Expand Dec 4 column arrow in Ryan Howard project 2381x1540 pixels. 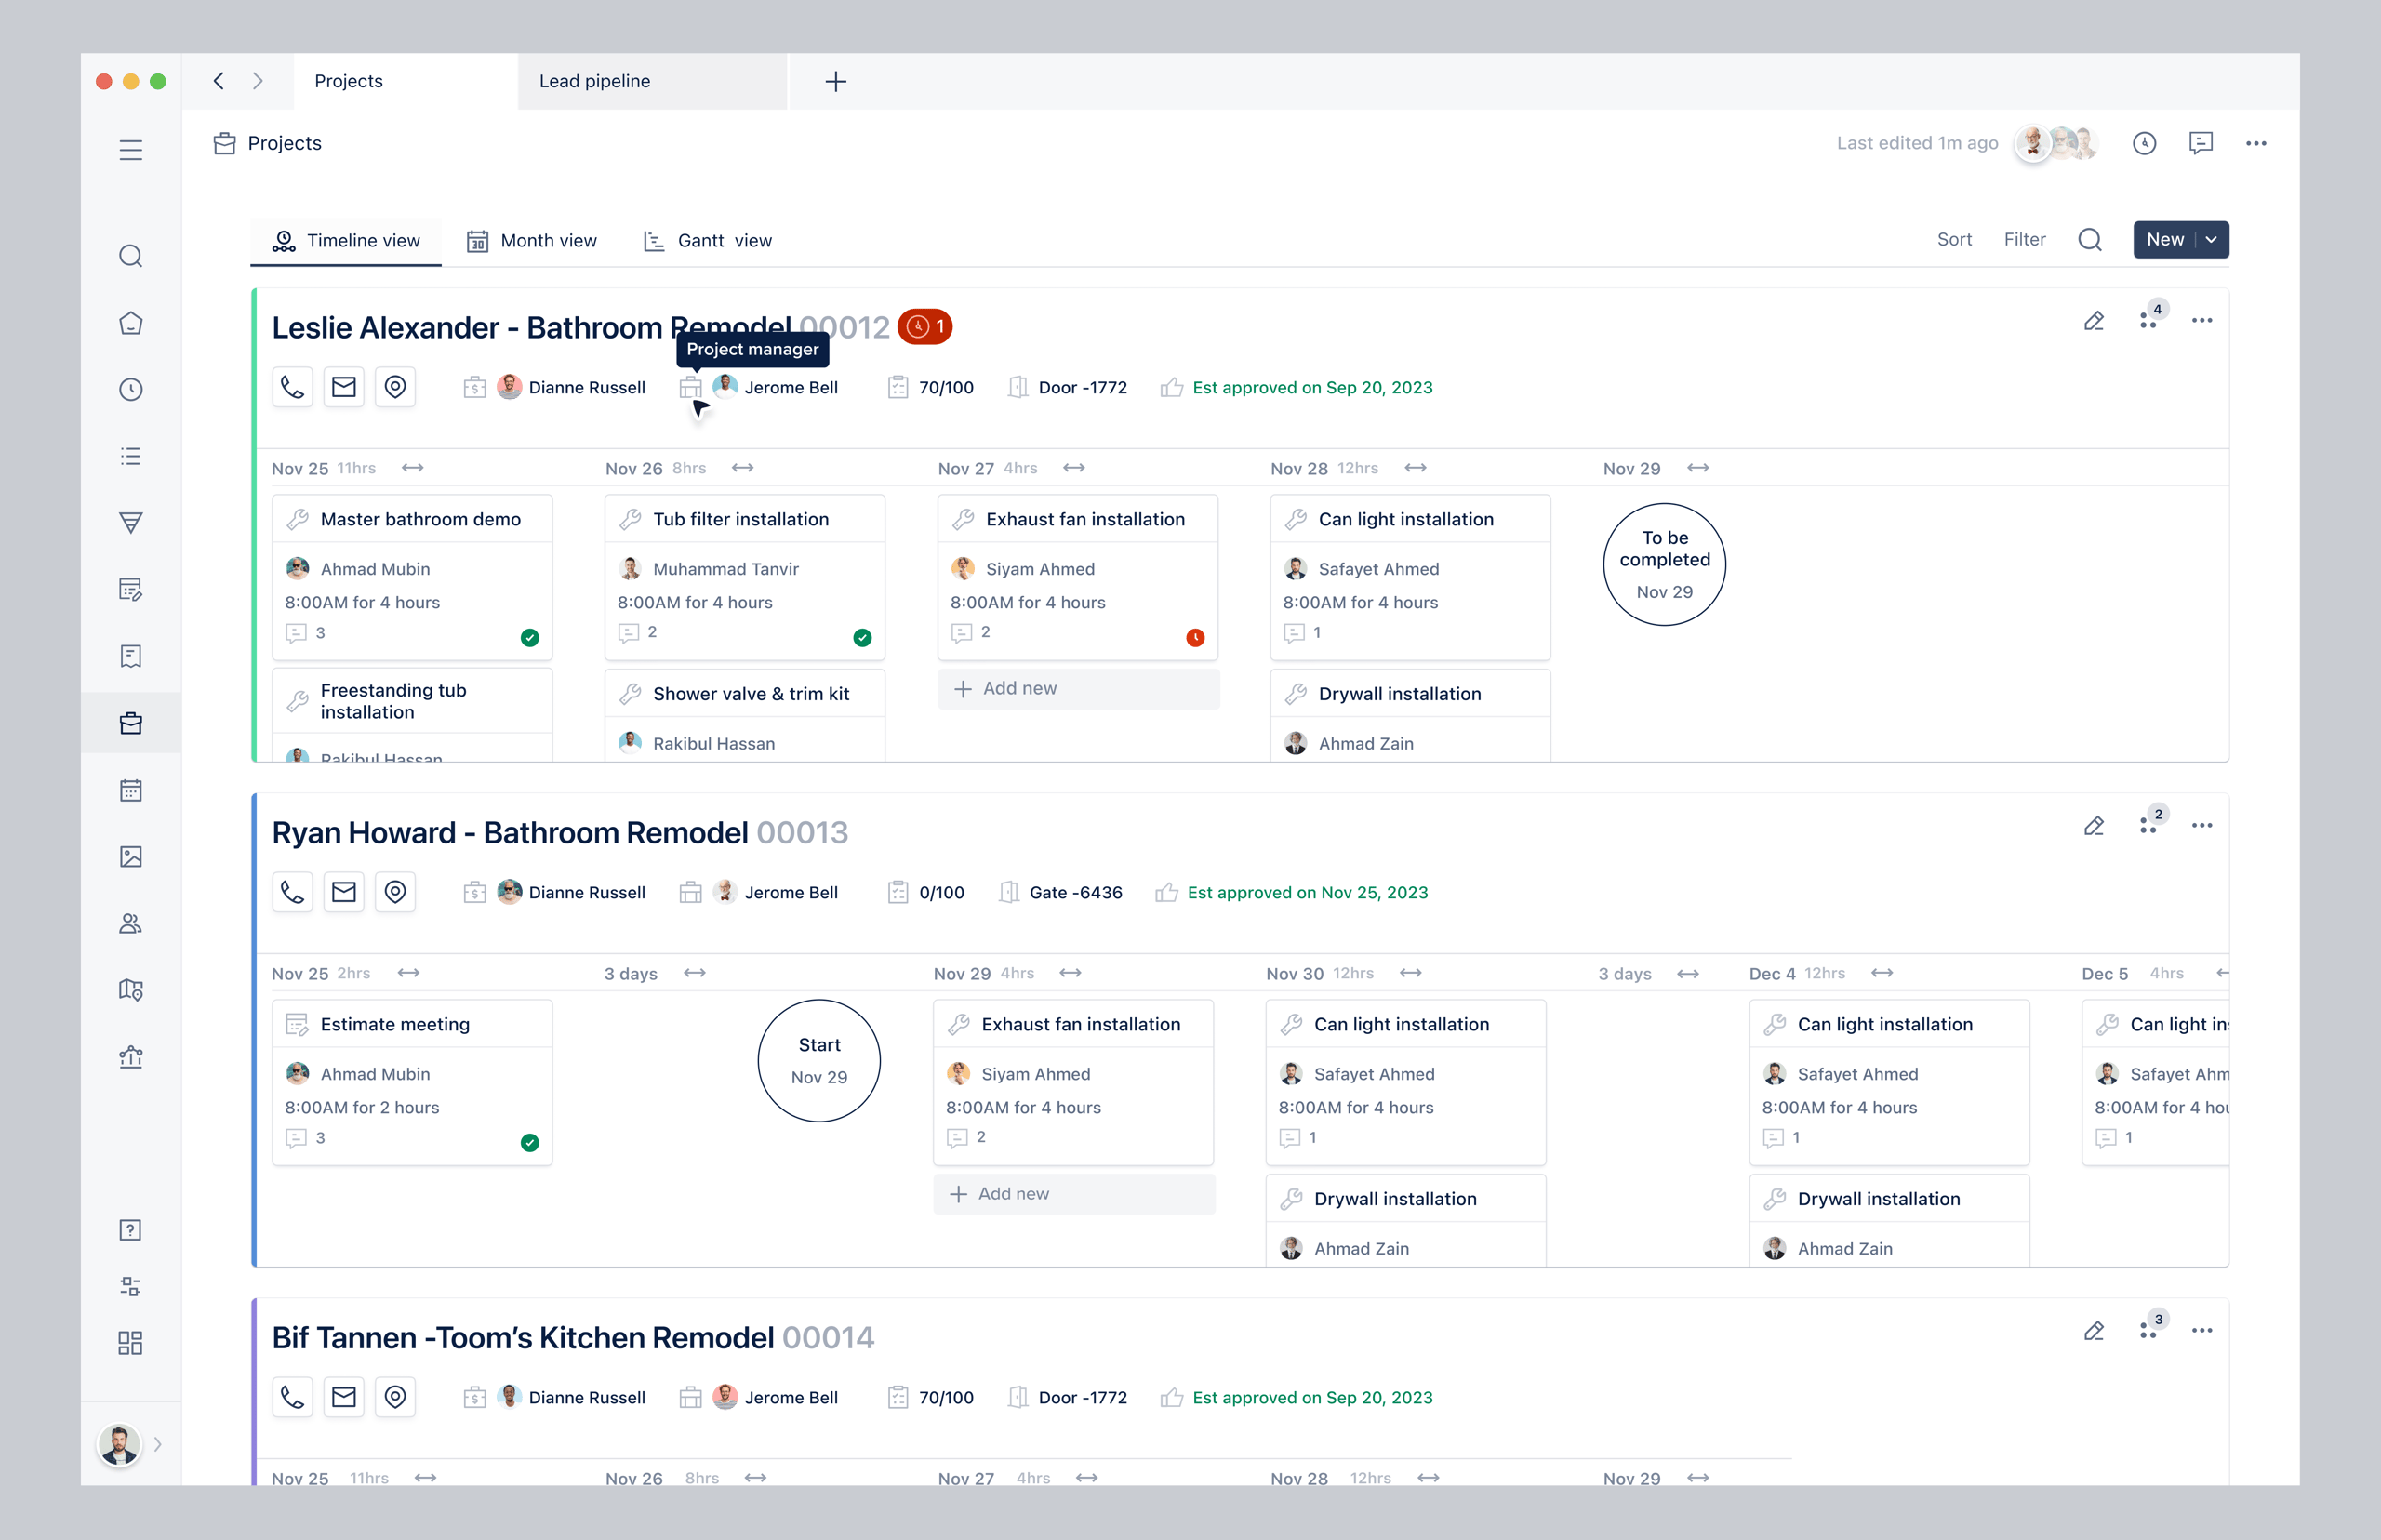[x=1882, y=973]
